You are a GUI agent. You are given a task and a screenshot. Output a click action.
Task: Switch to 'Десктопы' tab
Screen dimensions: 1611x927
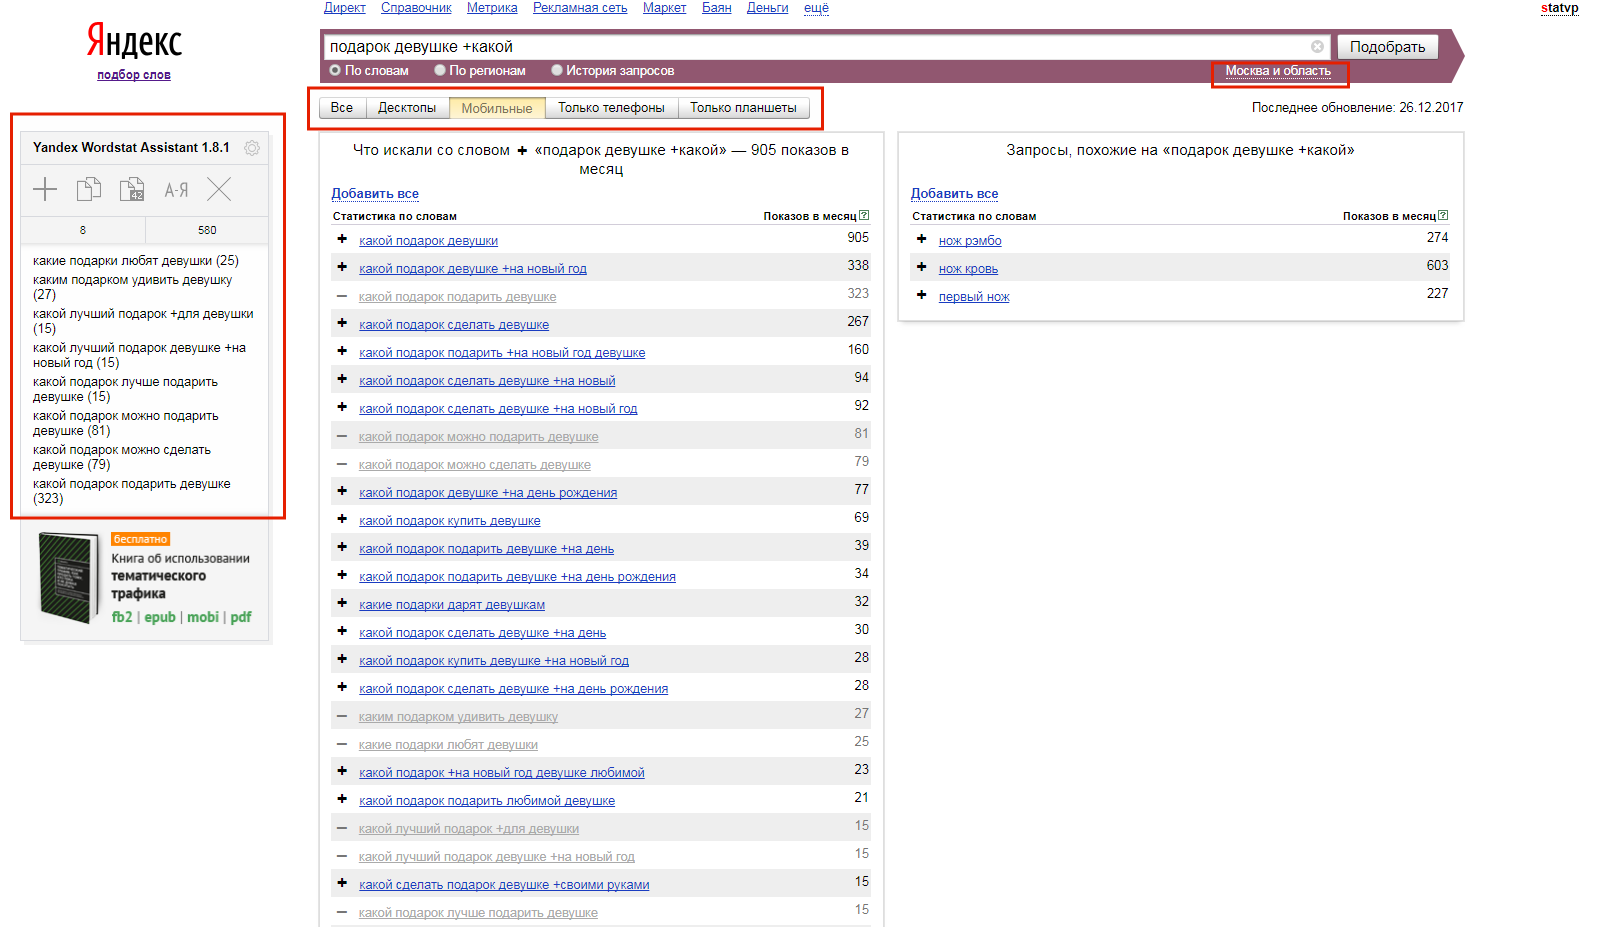coord(407,108)
